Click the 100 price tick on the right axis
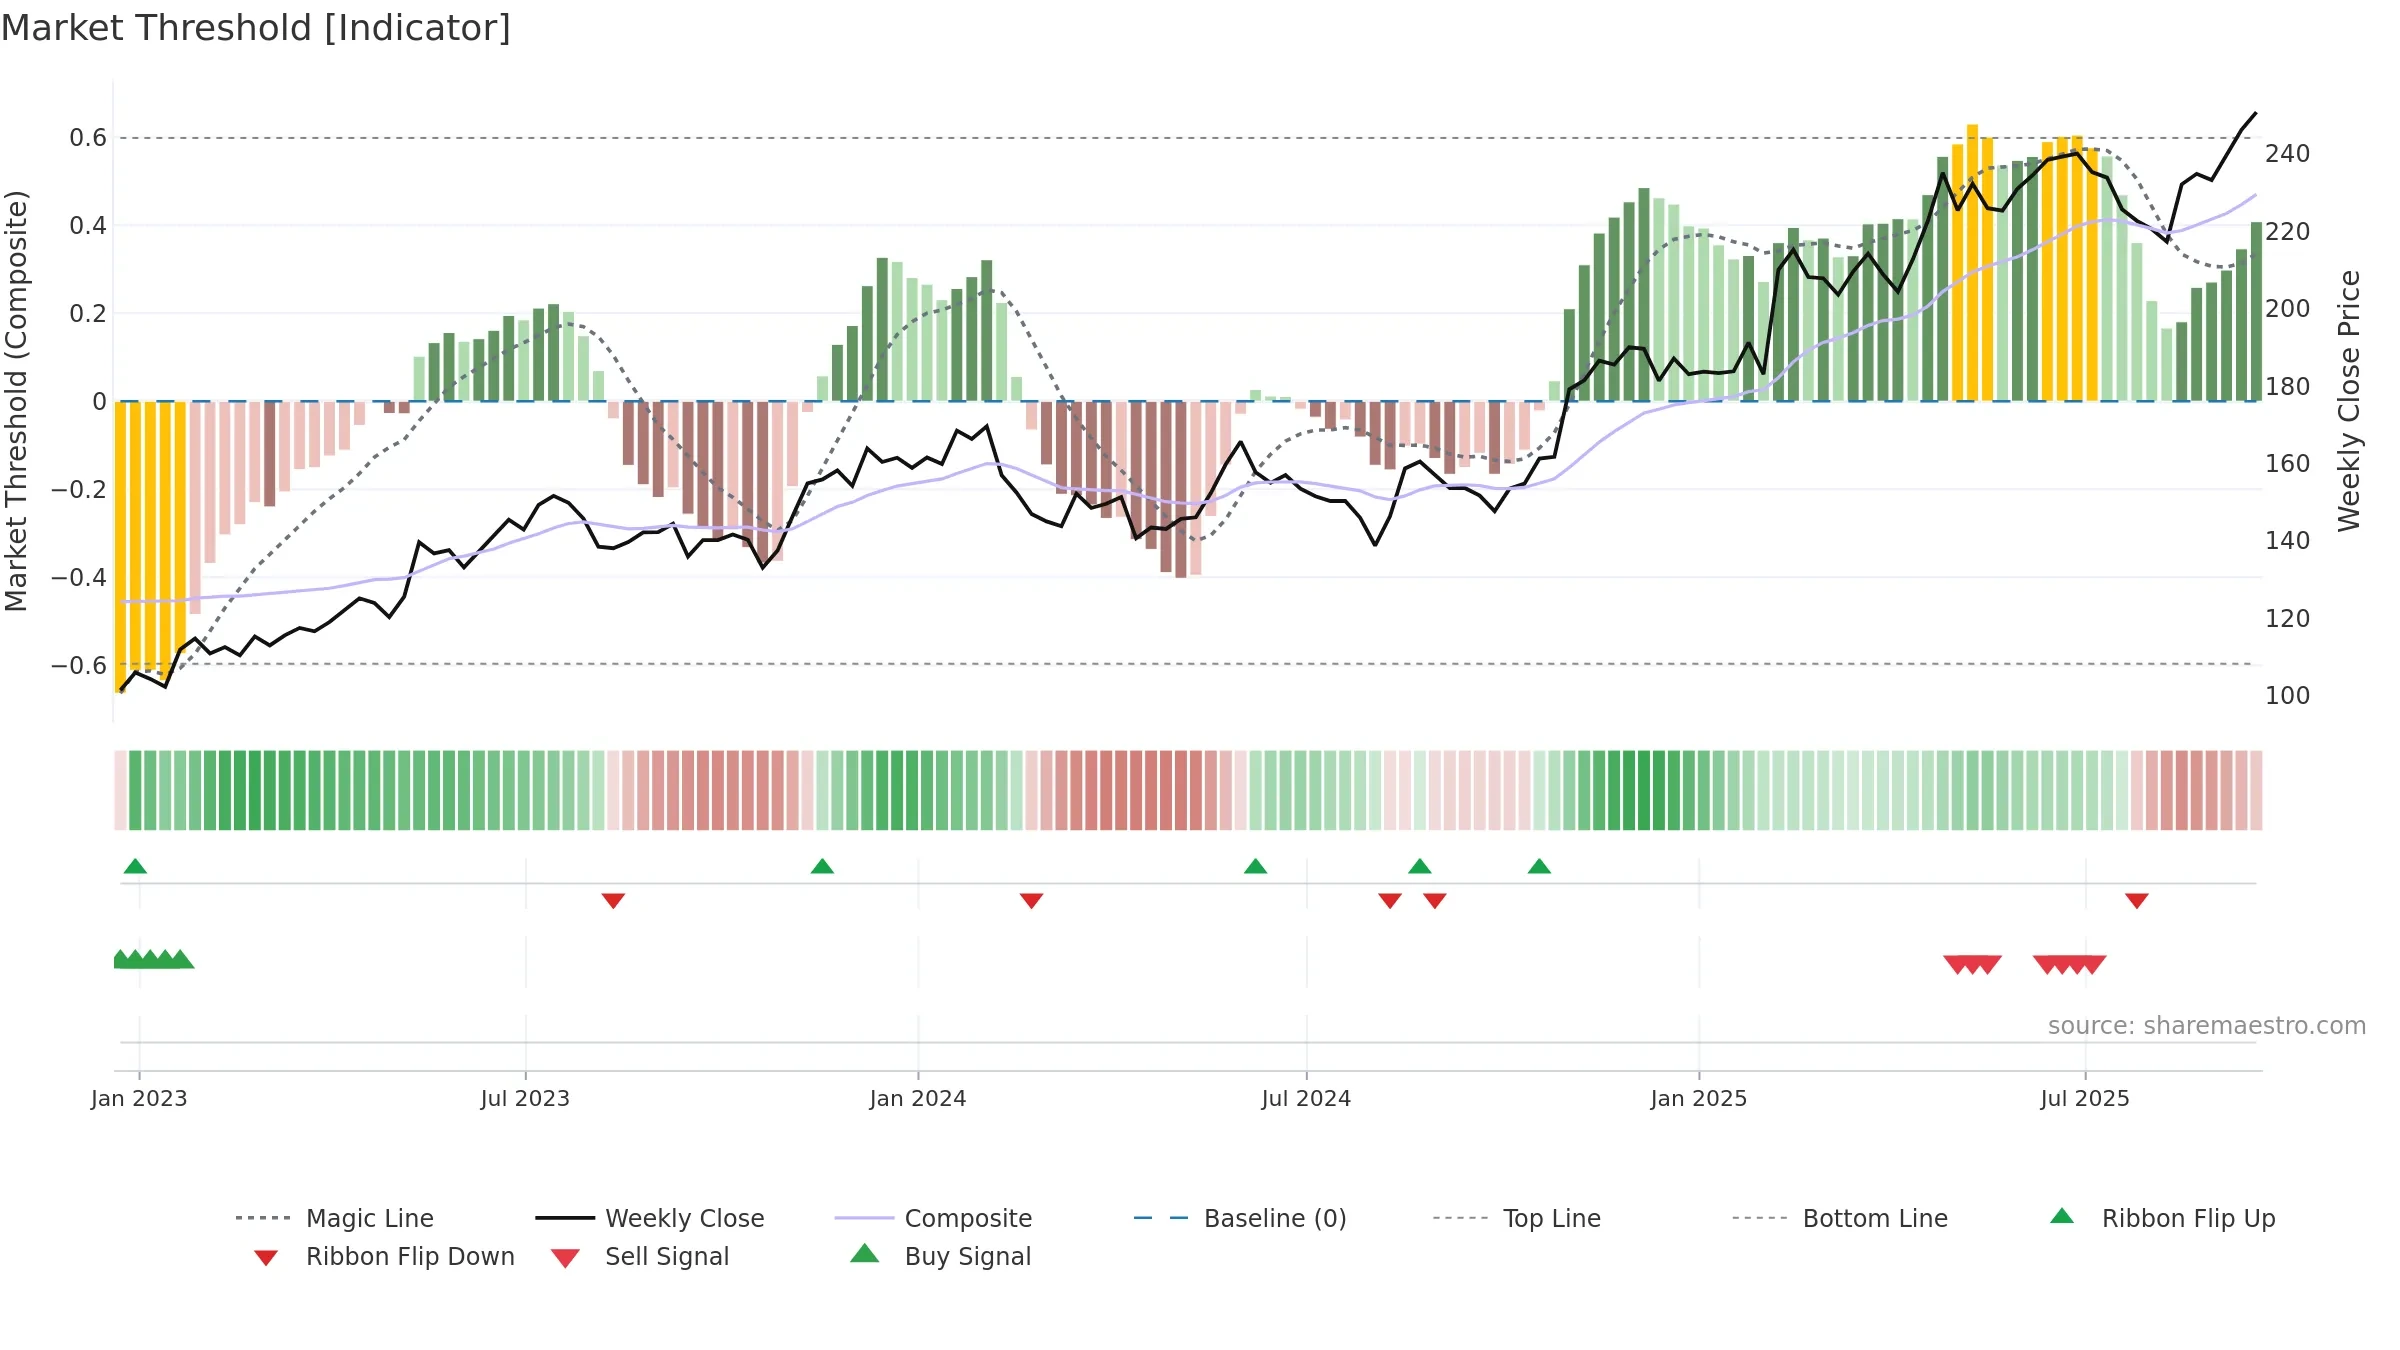The image size is (2400, 1350). 2288,696
